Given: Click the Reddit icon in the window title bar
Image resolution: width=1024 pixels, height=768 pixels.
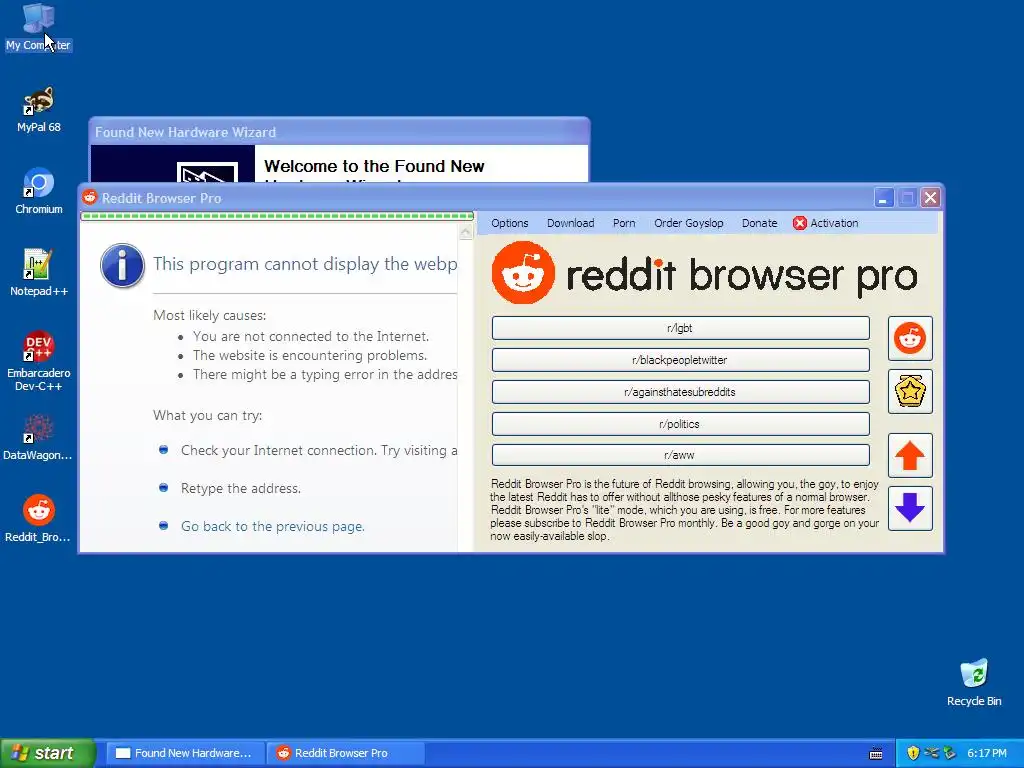Looking at the screenshot, I should point(89,197).
